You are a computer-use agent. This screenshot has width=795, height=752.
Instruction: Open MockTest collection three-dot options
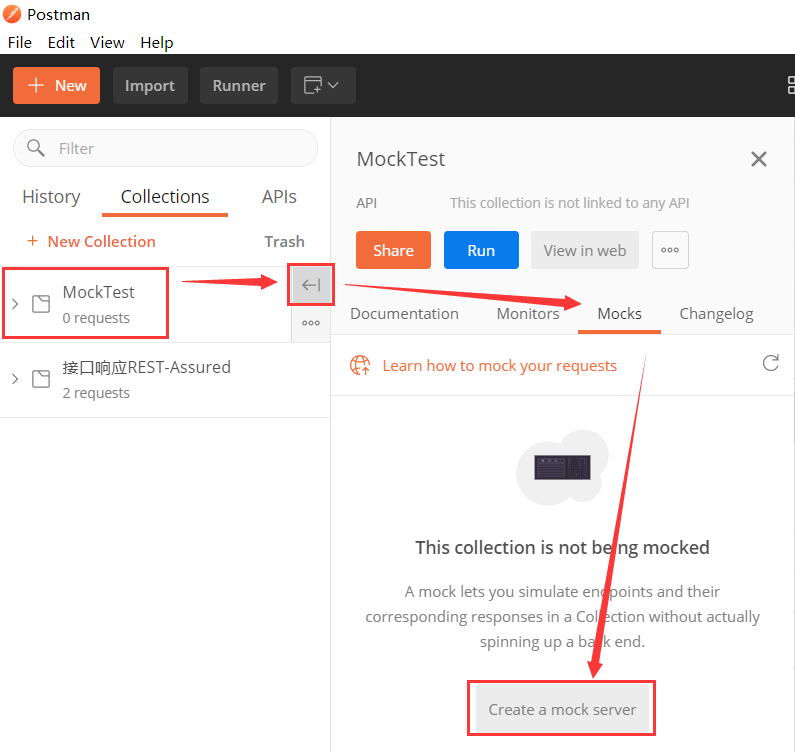(311, 323)
